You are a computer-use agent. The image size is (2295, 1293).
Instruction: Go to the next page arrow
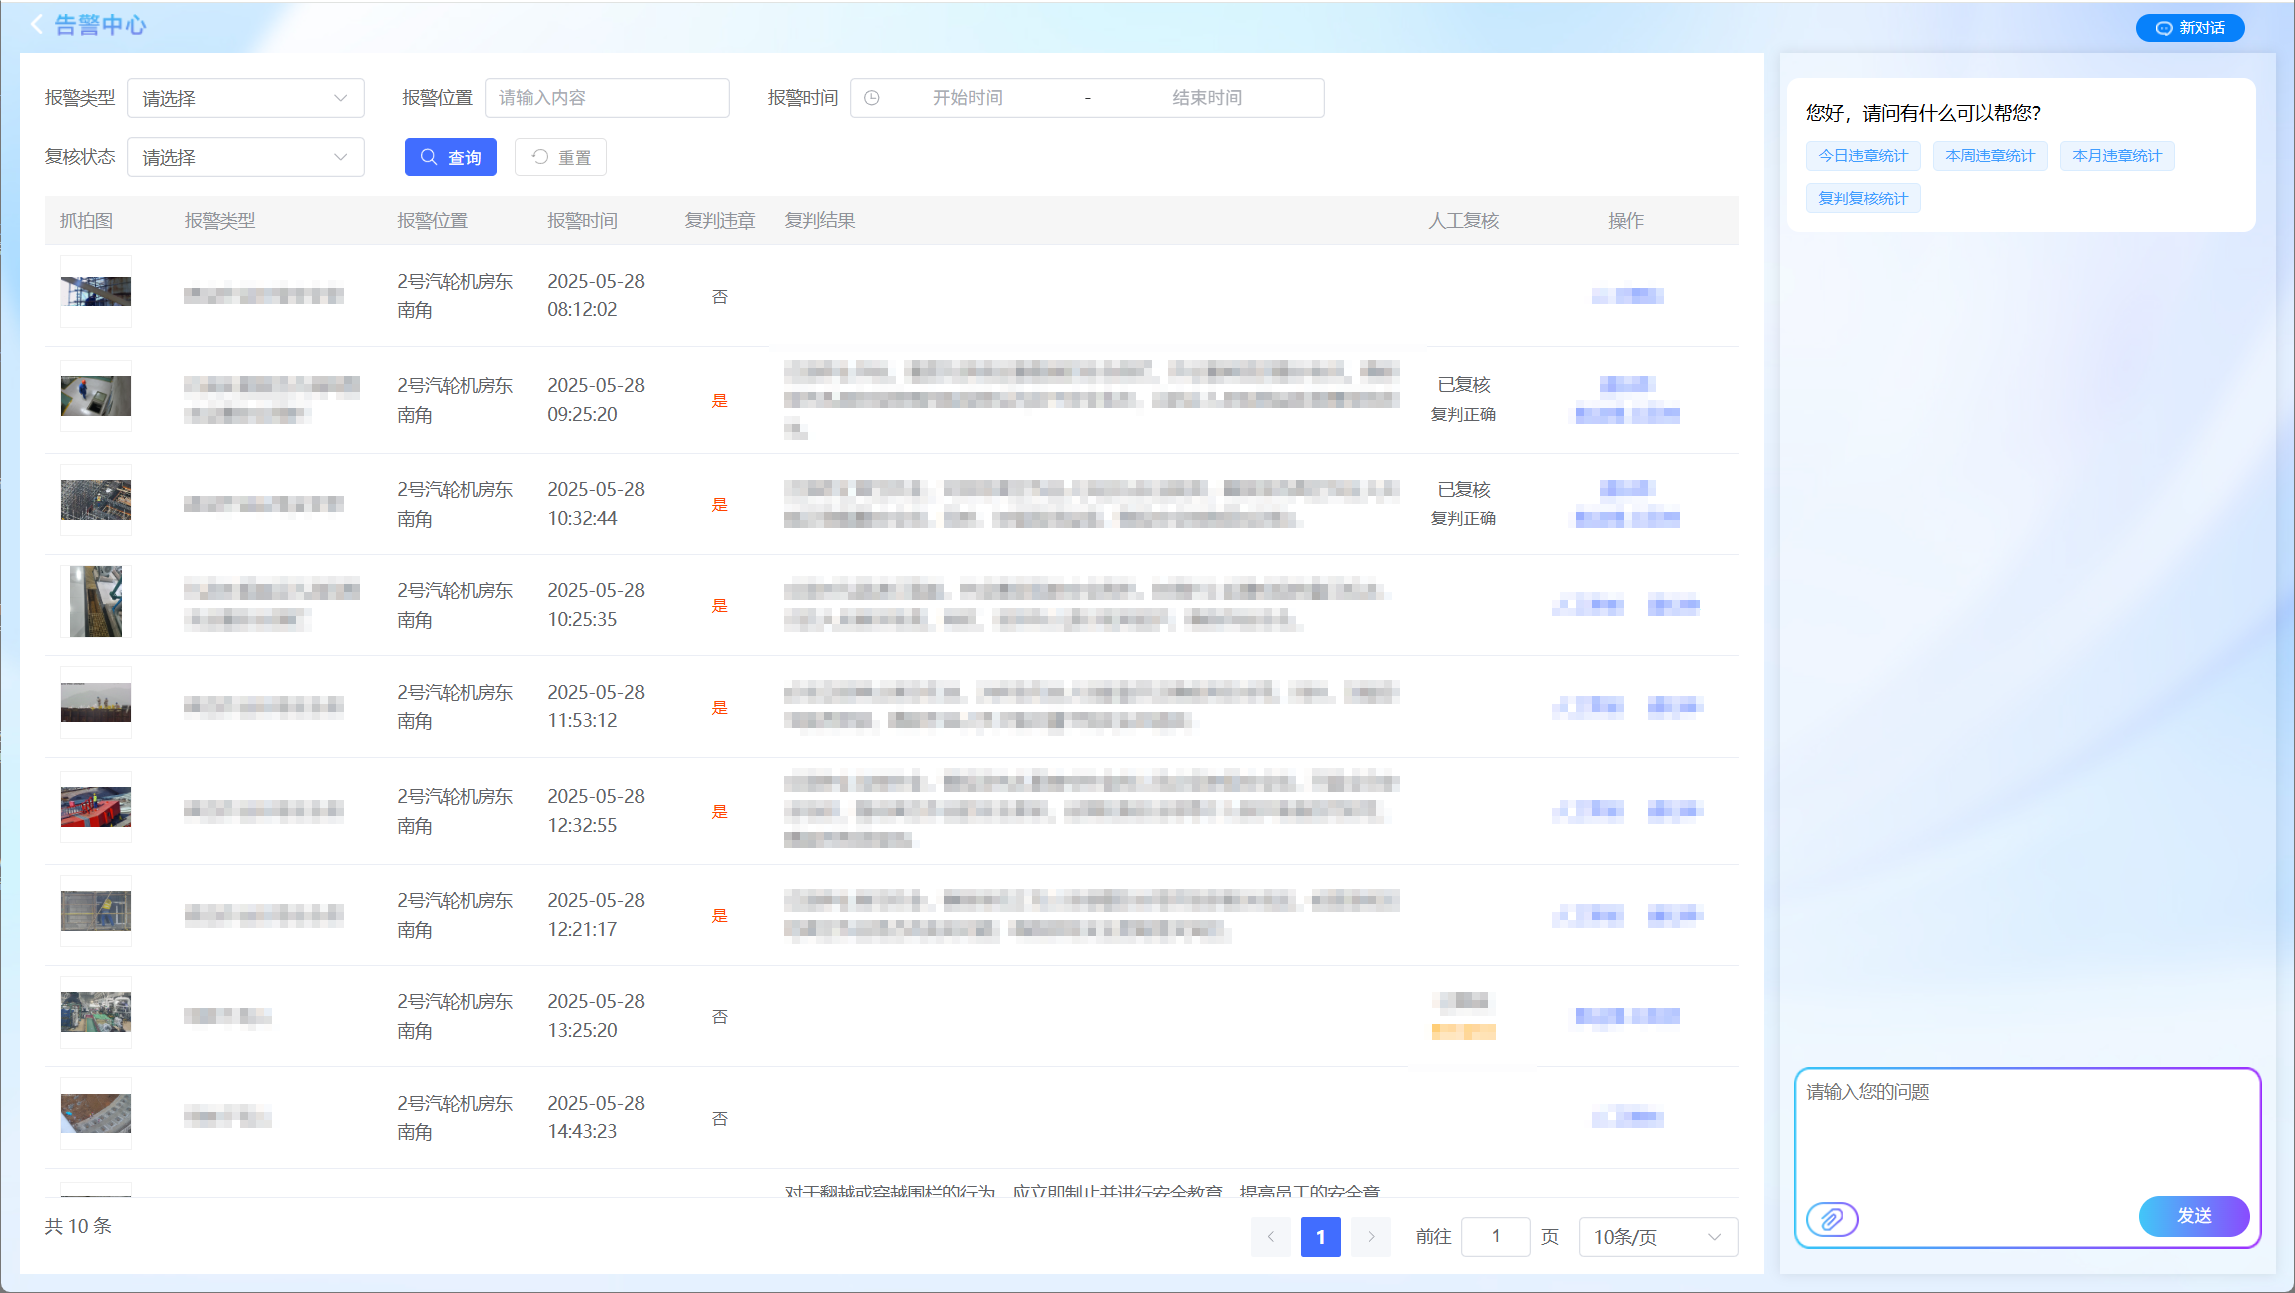(1371, 1237)
